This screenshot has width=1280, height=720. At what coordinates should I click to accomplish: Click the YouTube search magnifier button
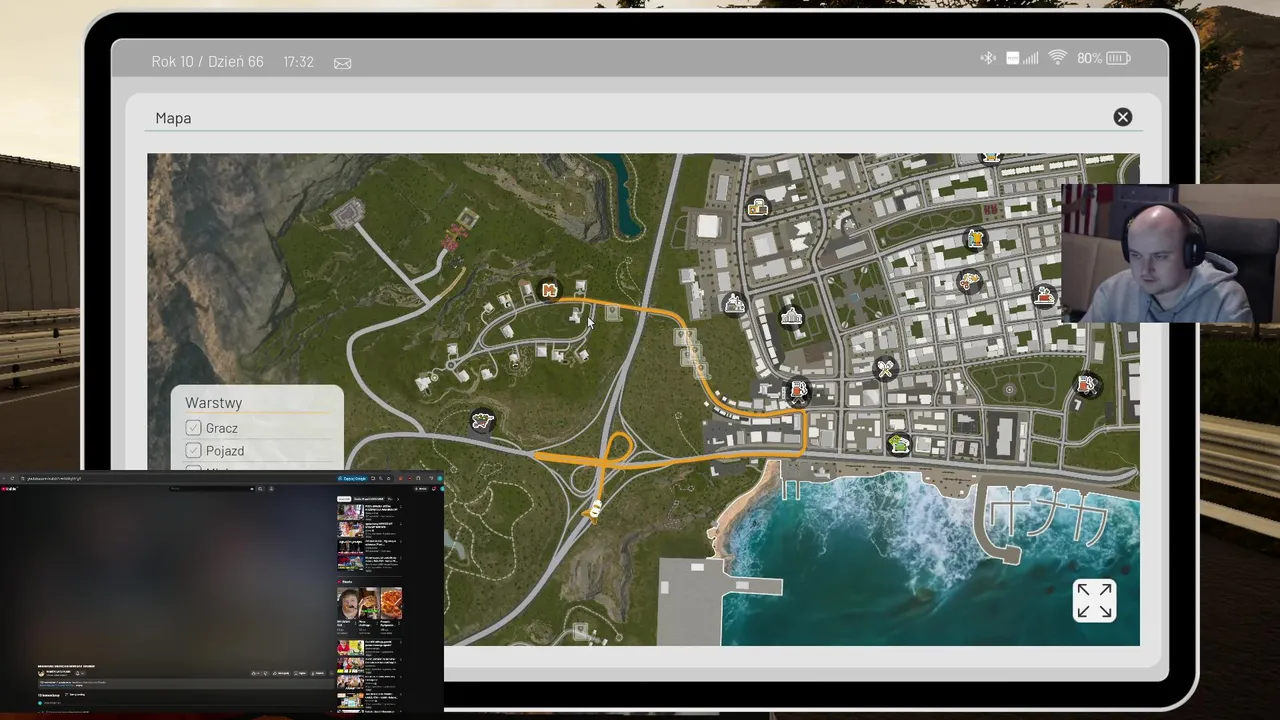pyautogui.click(x=260, y=489)
